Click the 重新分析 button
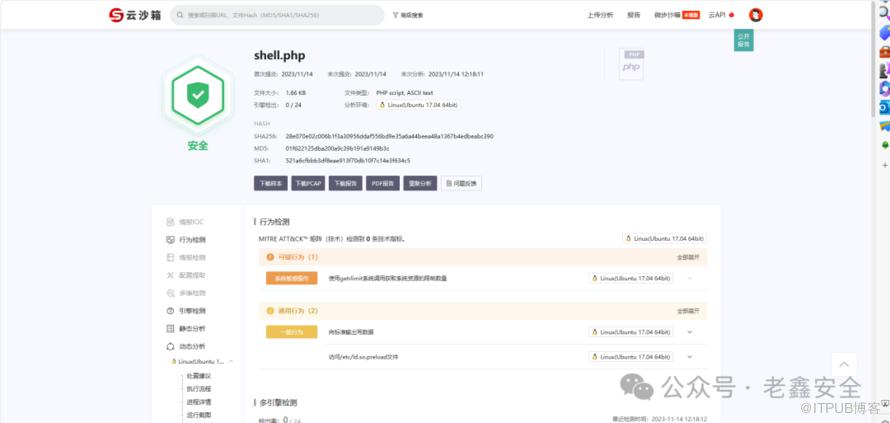The height and width of the screenshot is (423, 890). point(420,183)
